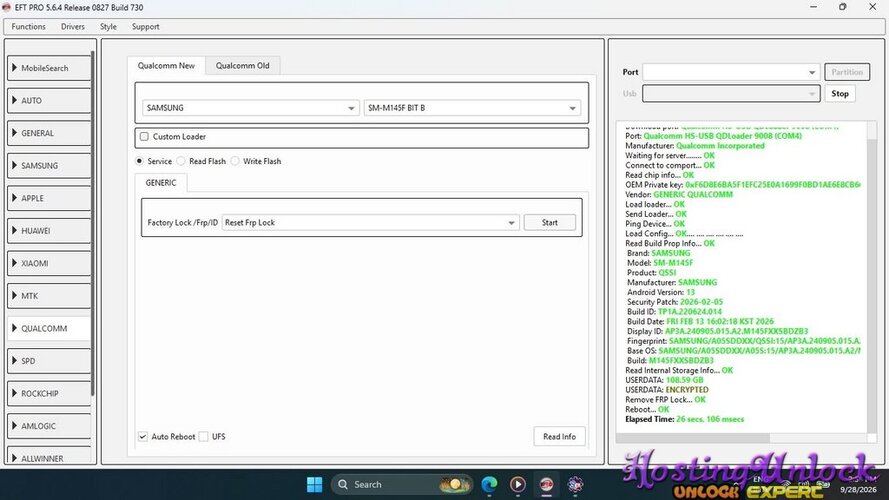Expand the XIAOMI sidebar category
The width and height of the screenshot is (889, 500).
[x=49, y=263]
